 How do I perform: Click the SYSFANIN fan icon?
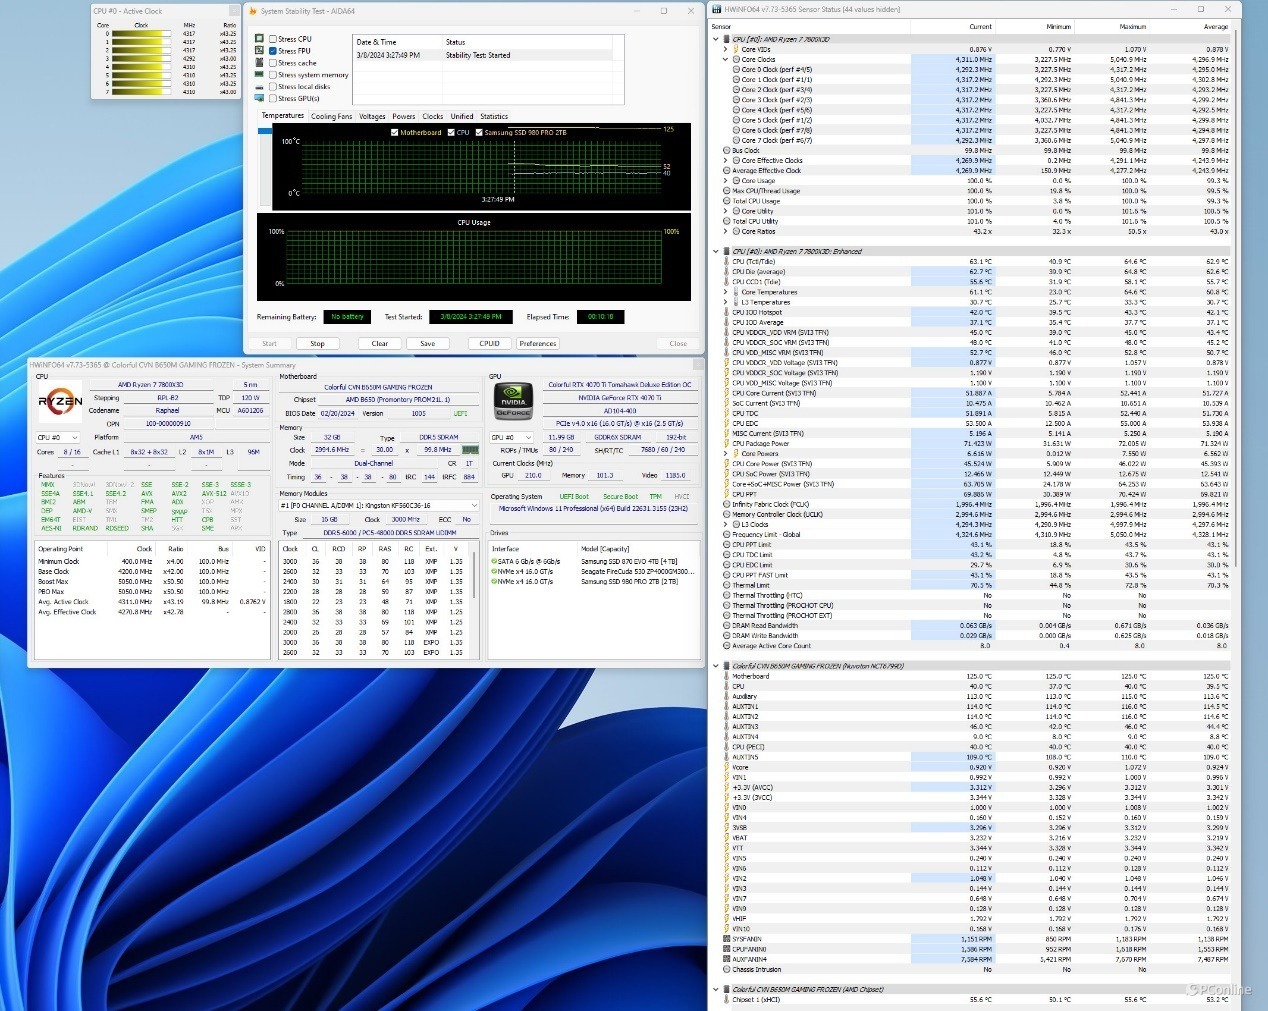726,939
